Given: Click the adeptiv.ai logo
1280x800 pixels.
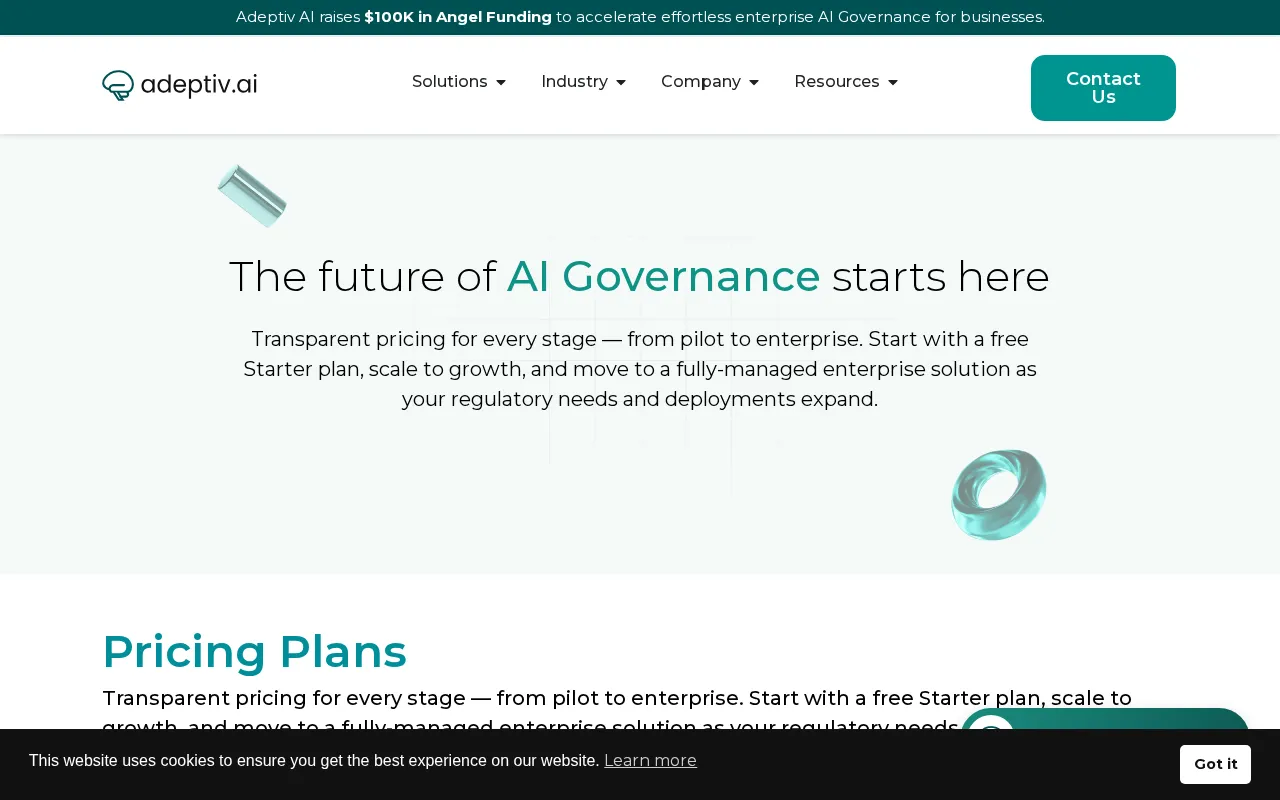Looking at the screenshot, I should [x=179, y=85].
